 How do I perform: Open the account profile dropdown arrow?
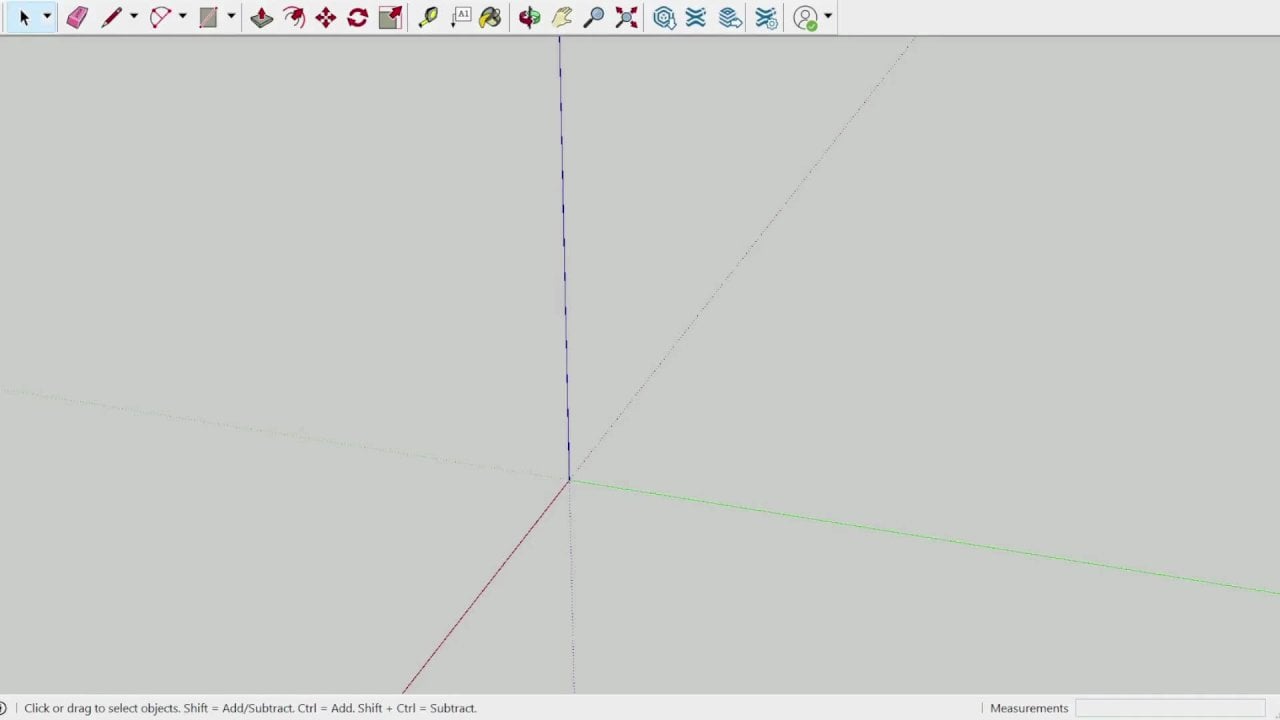[828, 17]
